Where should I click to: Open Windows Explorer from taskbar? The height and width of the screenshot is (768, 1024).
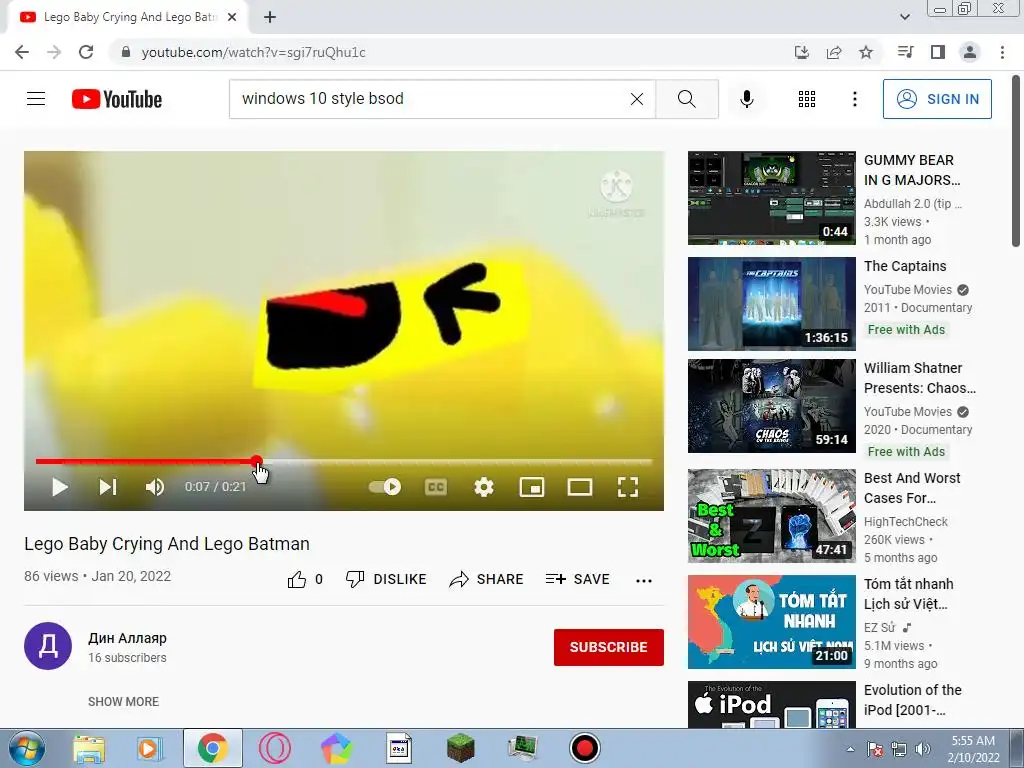pos(88,748)
